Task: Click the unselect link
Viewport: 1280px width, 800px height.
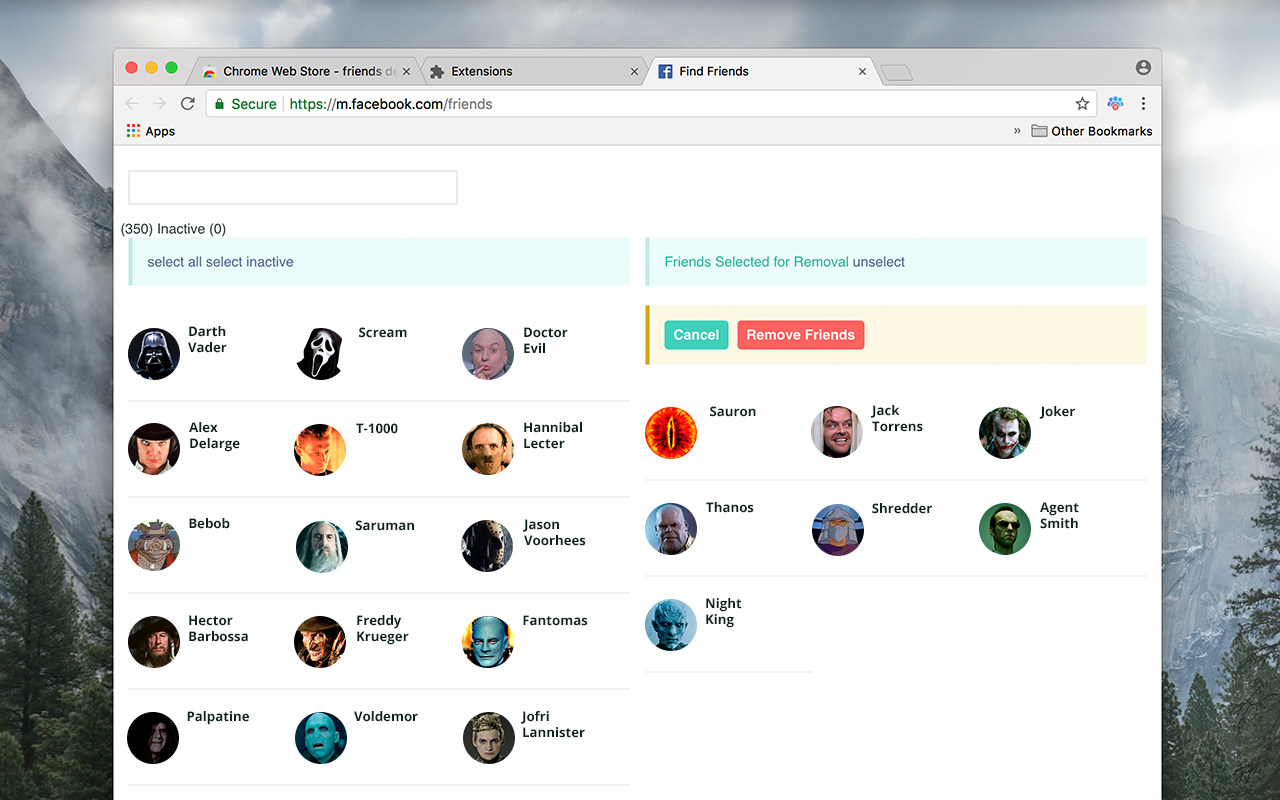Action: (x=879, y=262)
